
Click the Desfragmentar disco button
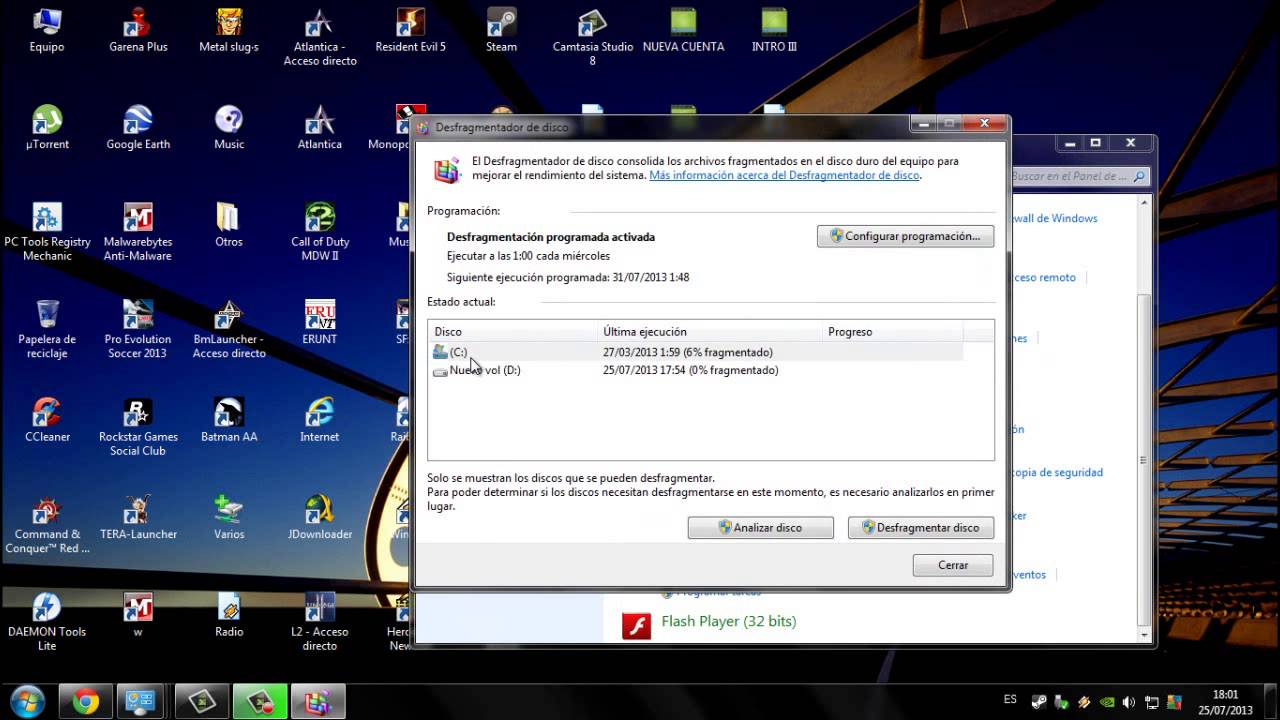tap(920, 527)
